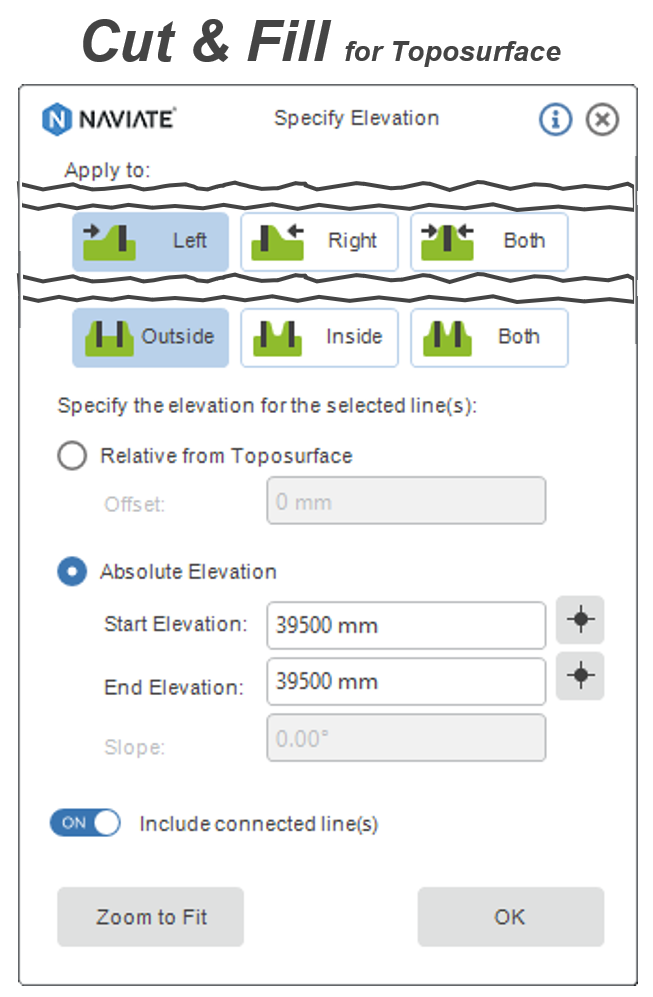Choose the Both sides apply icon
The height and width of the screenshot is (997, 653).
[446, 240]
